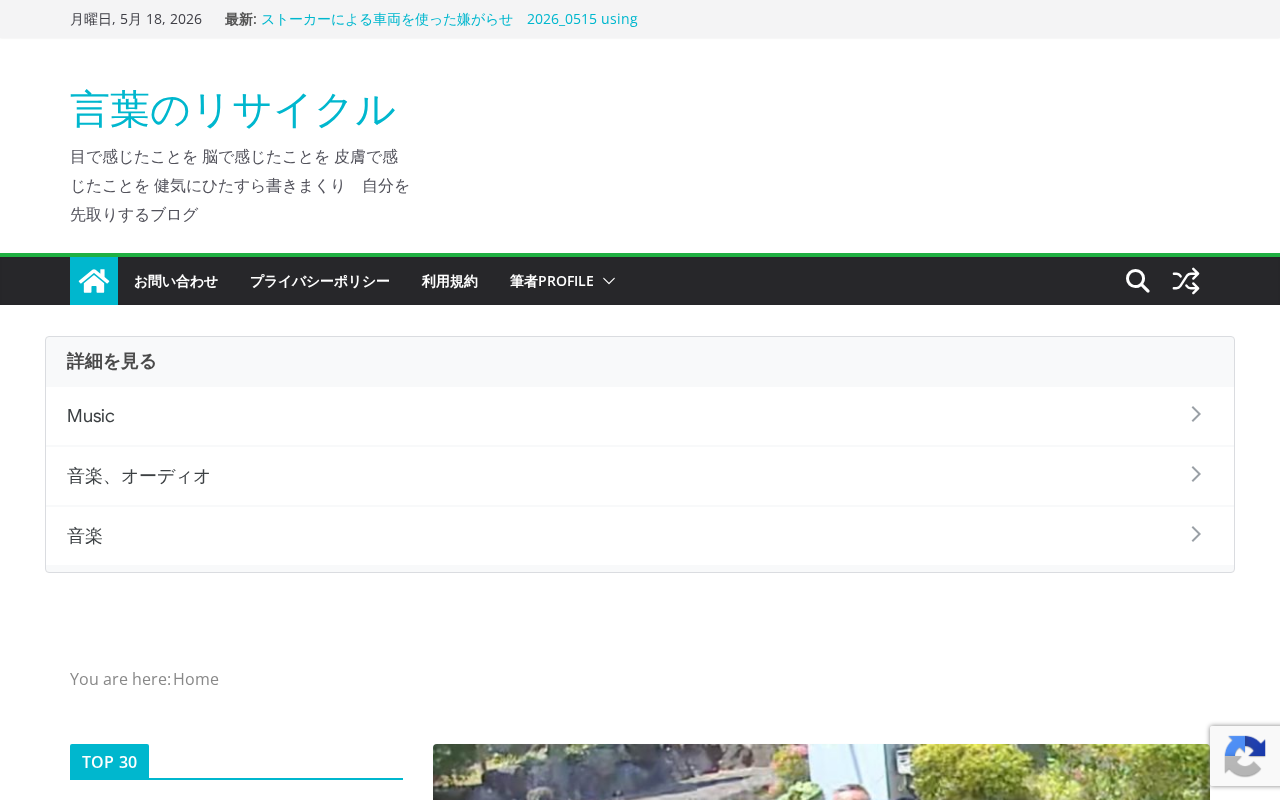Image resolution: width=1280 pixels, height=800 pixels.
Task: Select the 音楽、オーディオ list row
Action: [640, 476]
